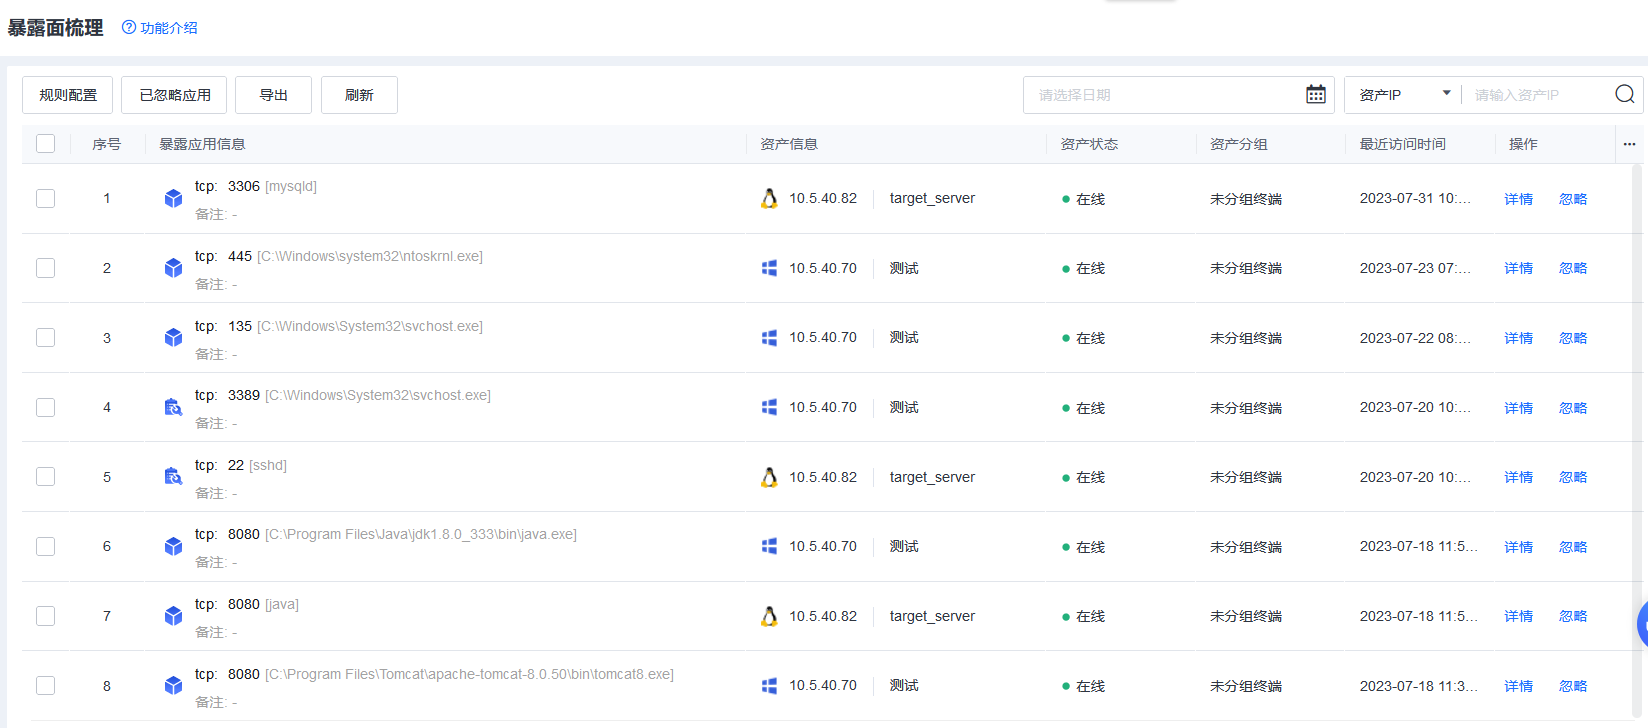This screenshot has height=728, width=1648.
Task: Open the column settings ellipsis icon
Action: pos(1629,144)
